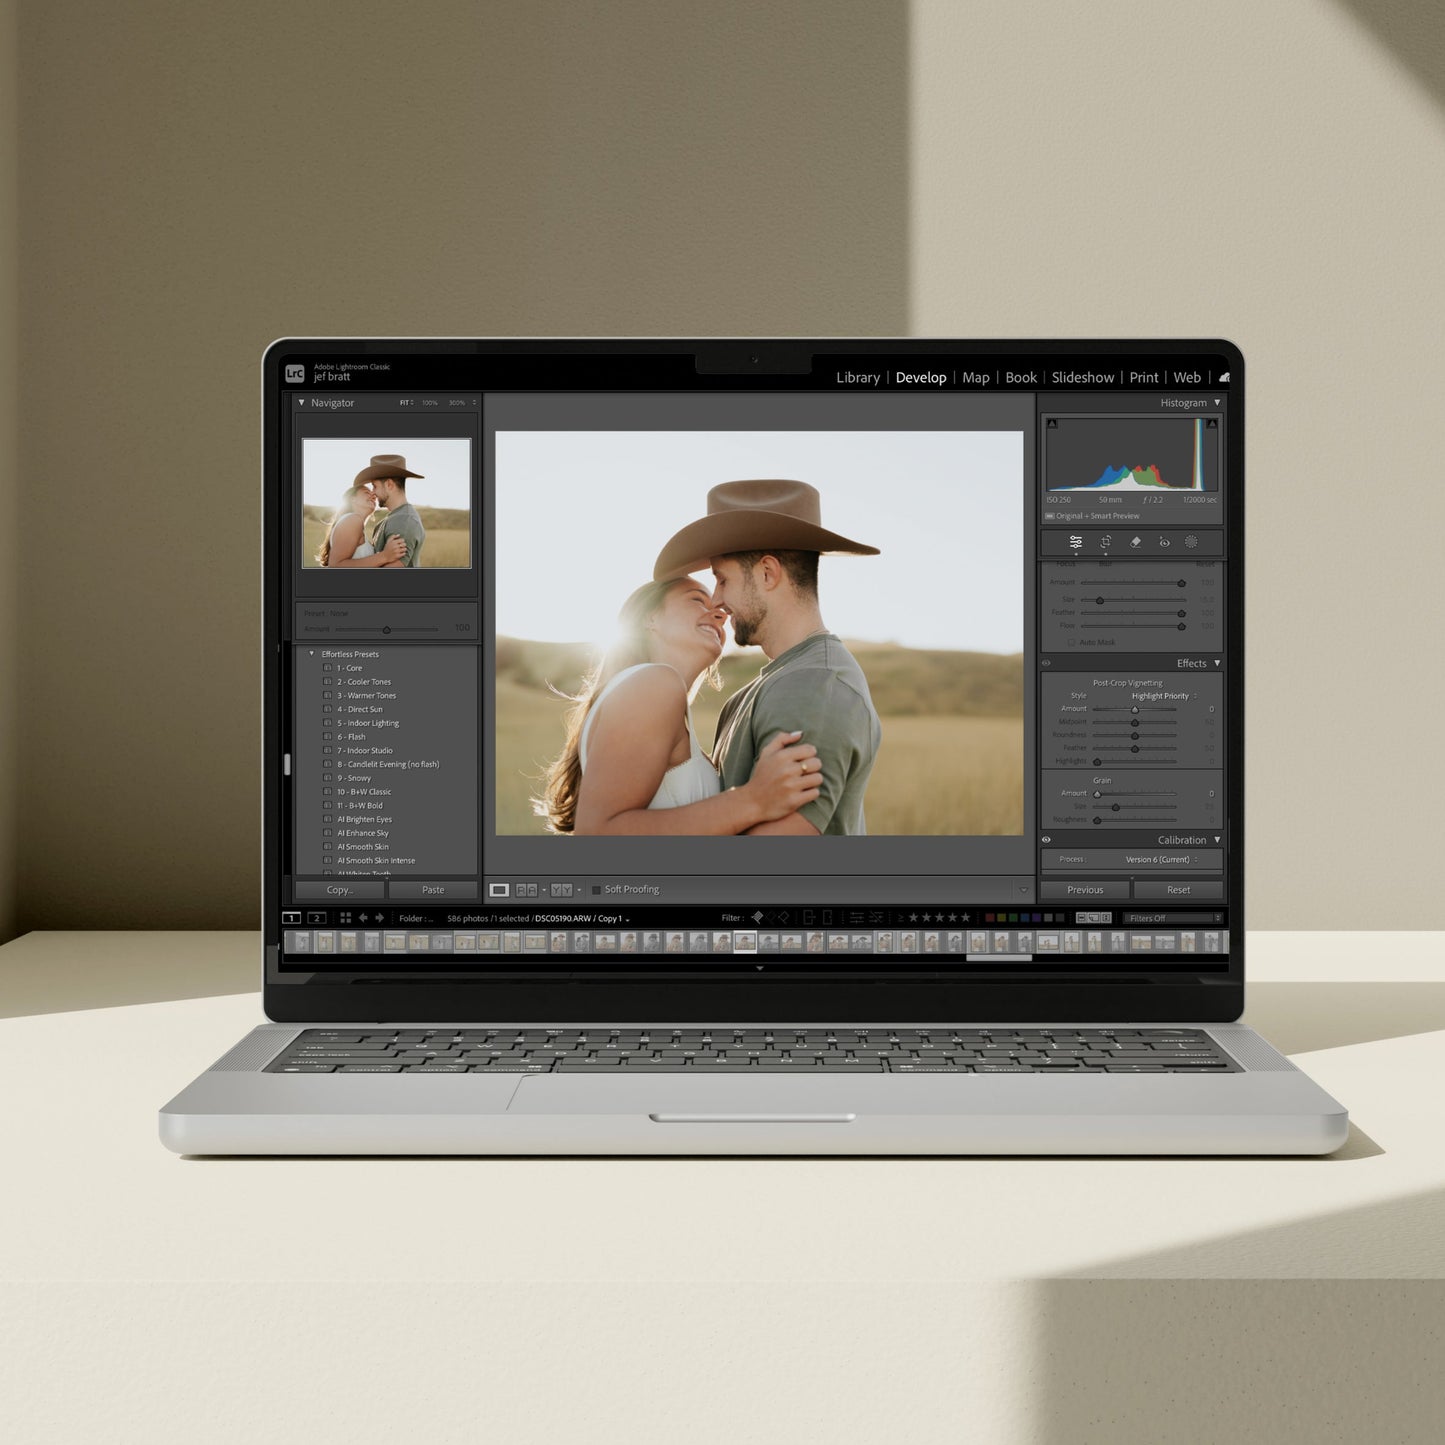
Task: Collapse the Histogram panel
Action: click(1217, 403)
